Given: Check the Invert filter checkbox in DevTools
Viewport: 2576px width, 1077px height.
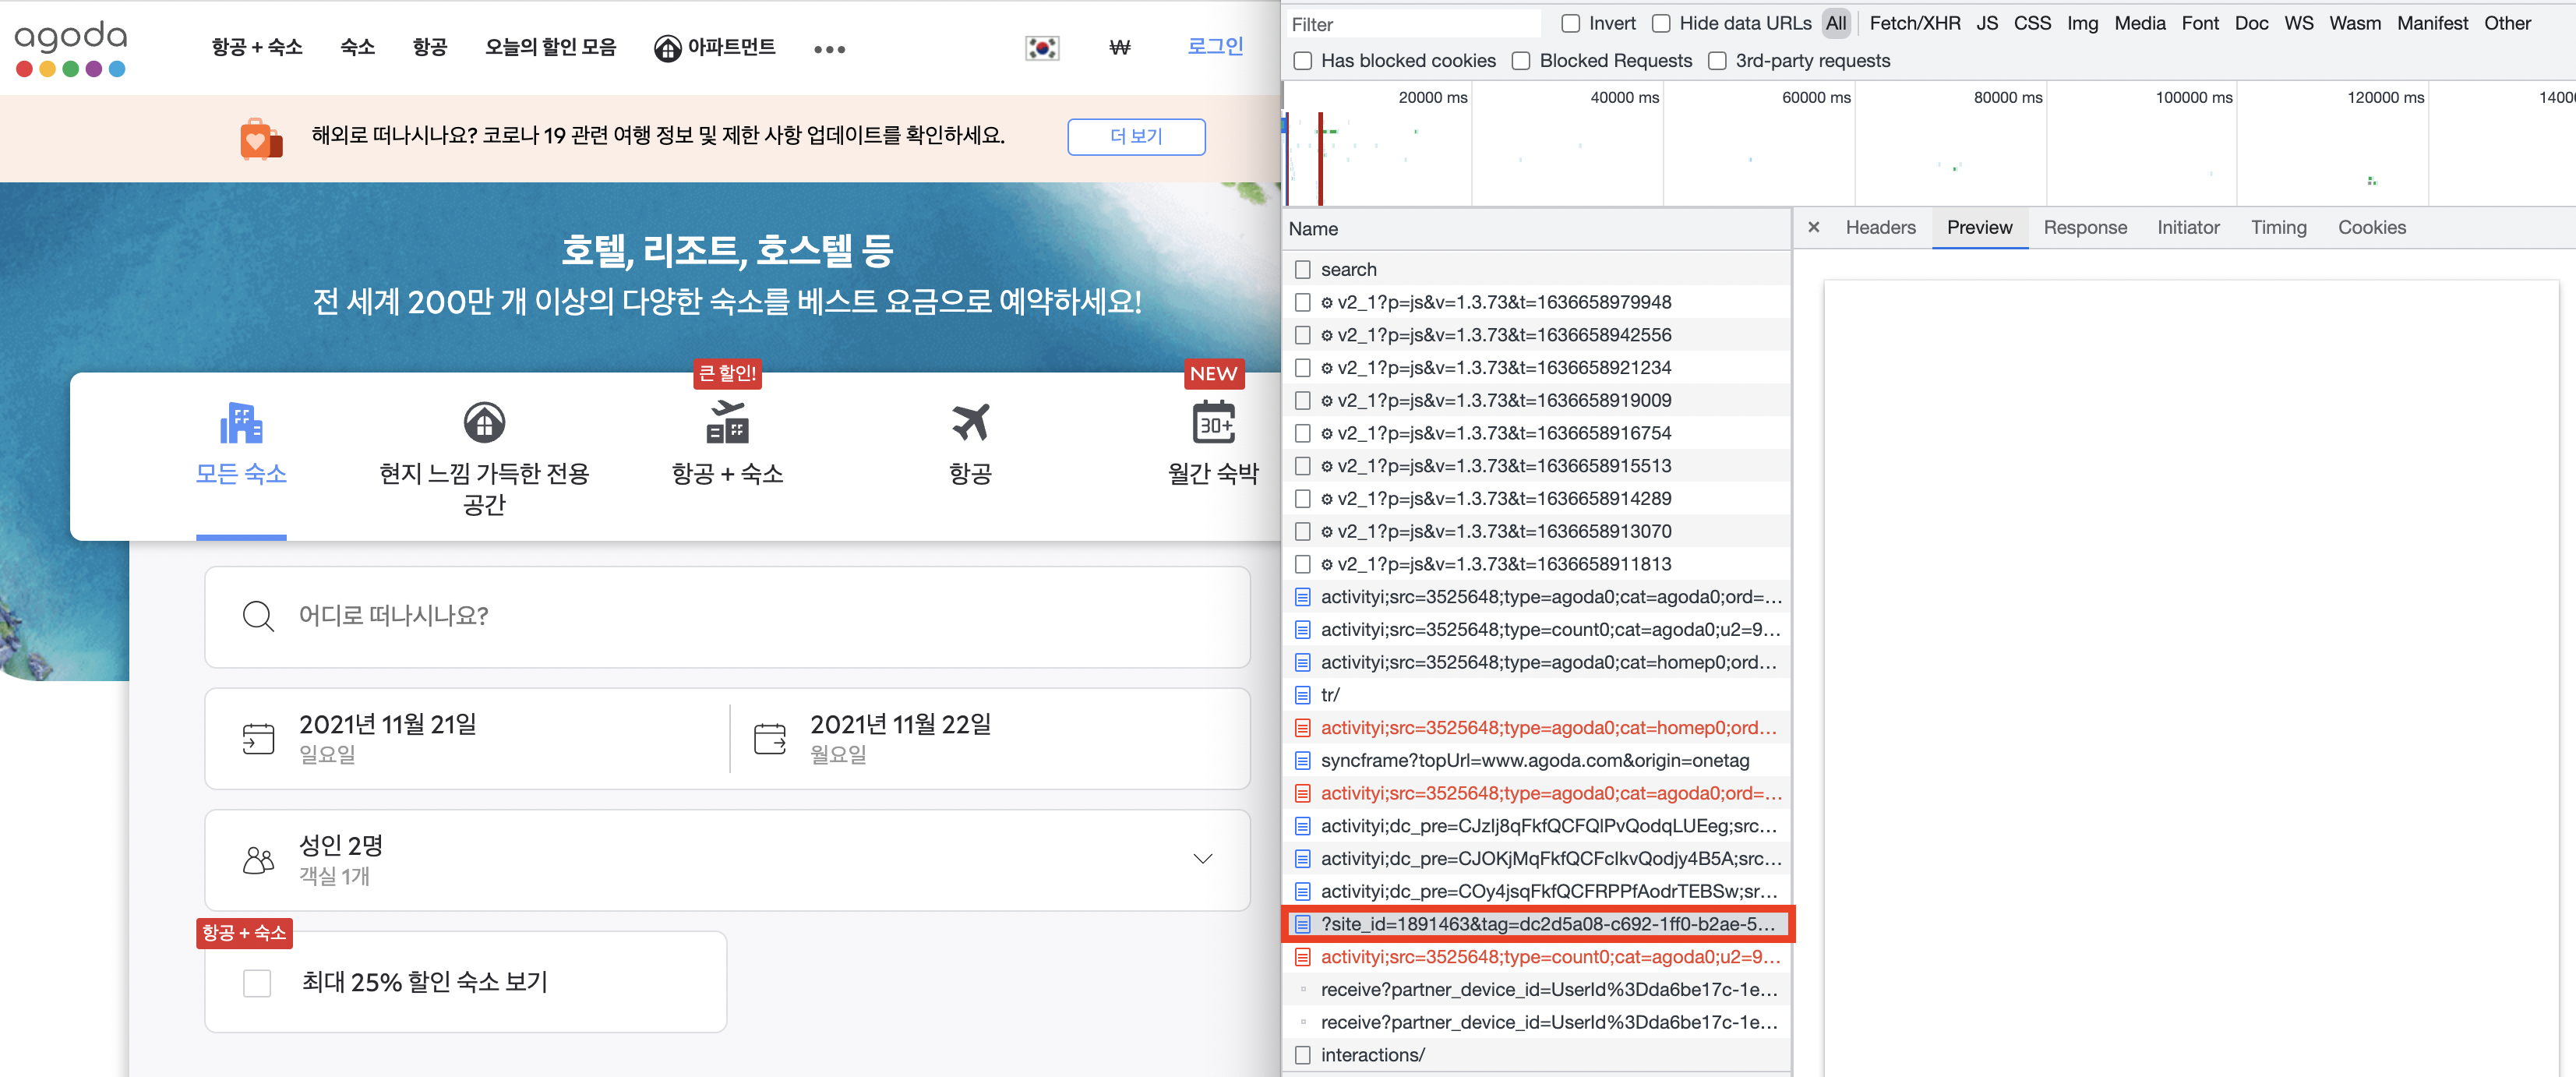Looking at the screenshot, I should (1569, 22).
